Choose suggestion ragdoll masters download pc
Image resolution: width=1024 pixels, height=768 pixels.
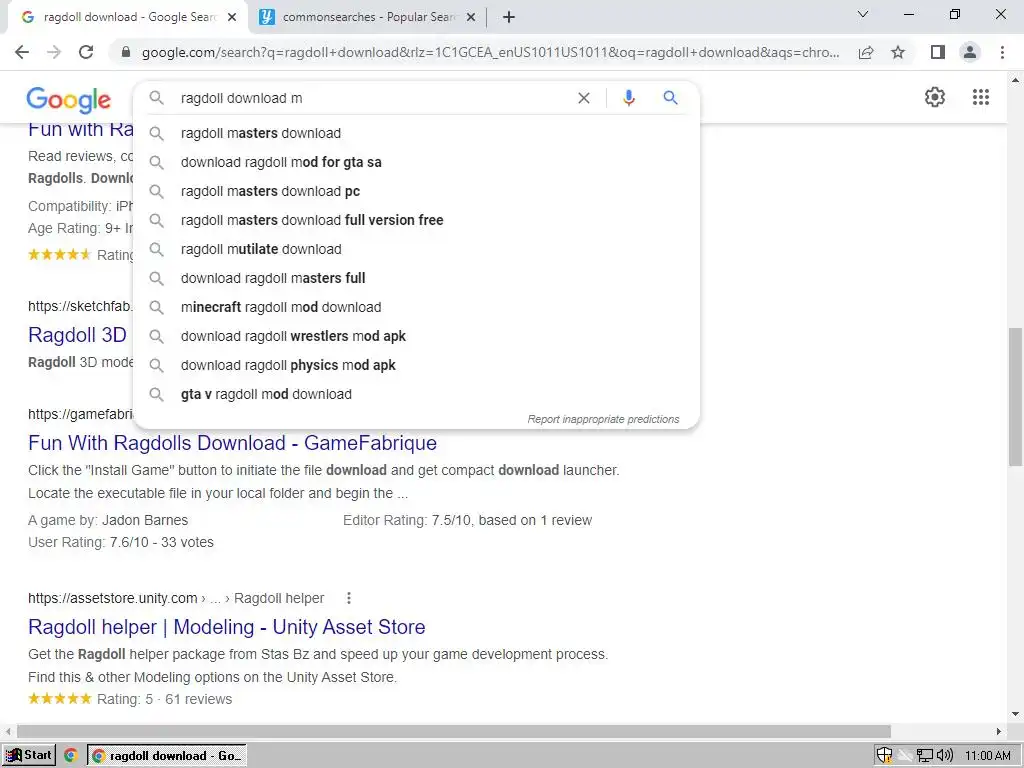click(x=416, y=191)
